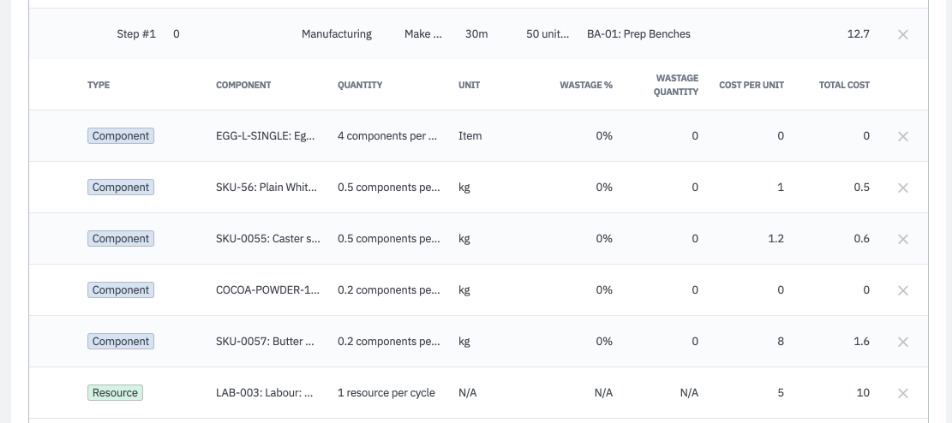
Task: Click the Component tag for EGG-L-SINGLE
Action: (120, 136)
